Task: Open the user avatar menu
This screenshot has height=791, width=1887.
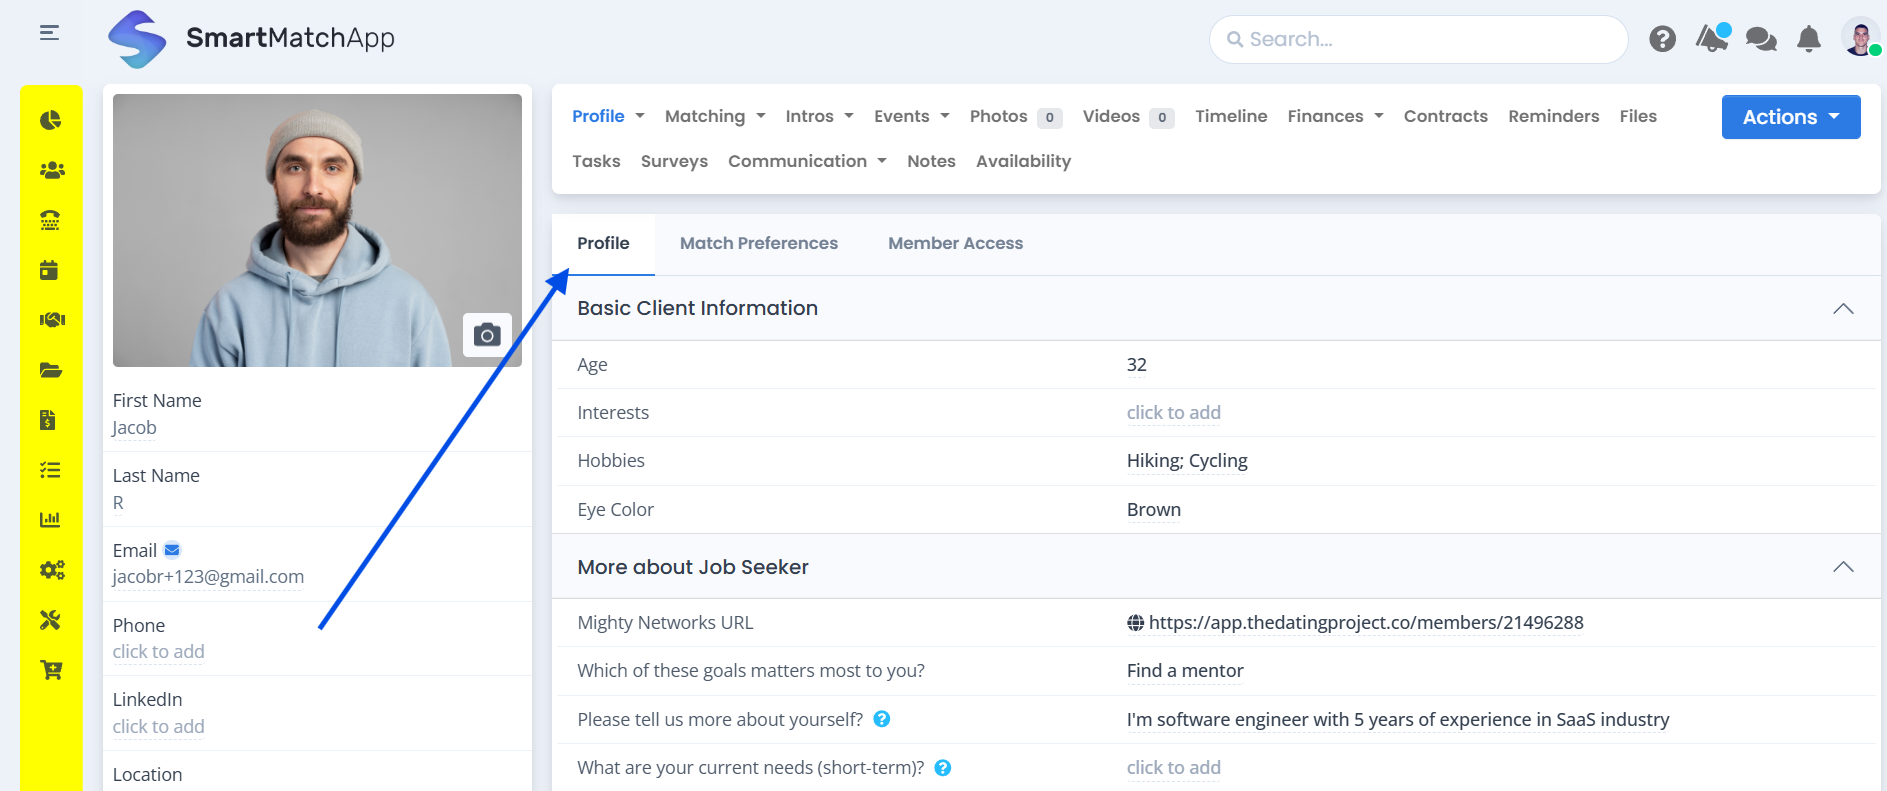Action: [1860, 38]
